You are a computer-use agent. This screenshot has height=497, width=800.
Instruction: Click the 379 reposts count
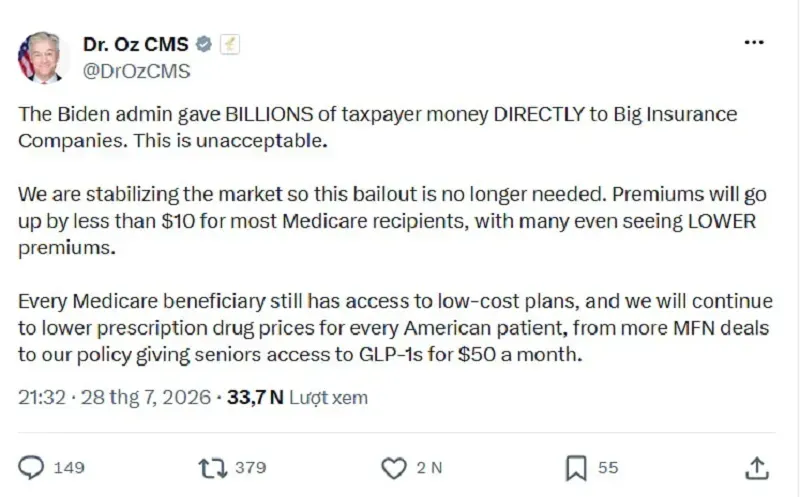coord(251,467)
